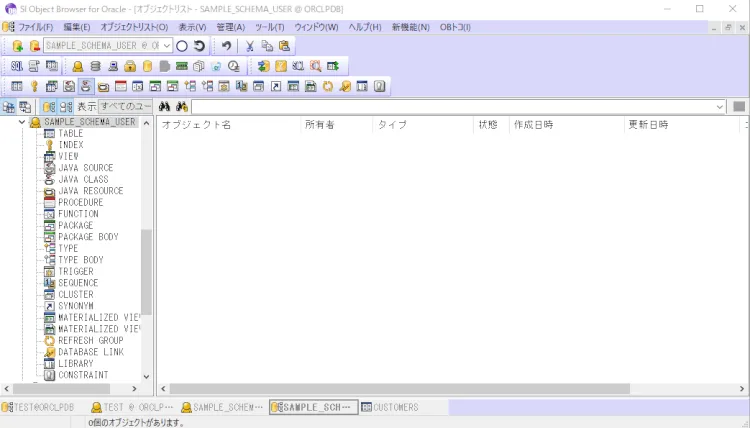Screen dimensions: 750x428
Task: Click the undo arrow icon
Action: (x=227, y=46)
